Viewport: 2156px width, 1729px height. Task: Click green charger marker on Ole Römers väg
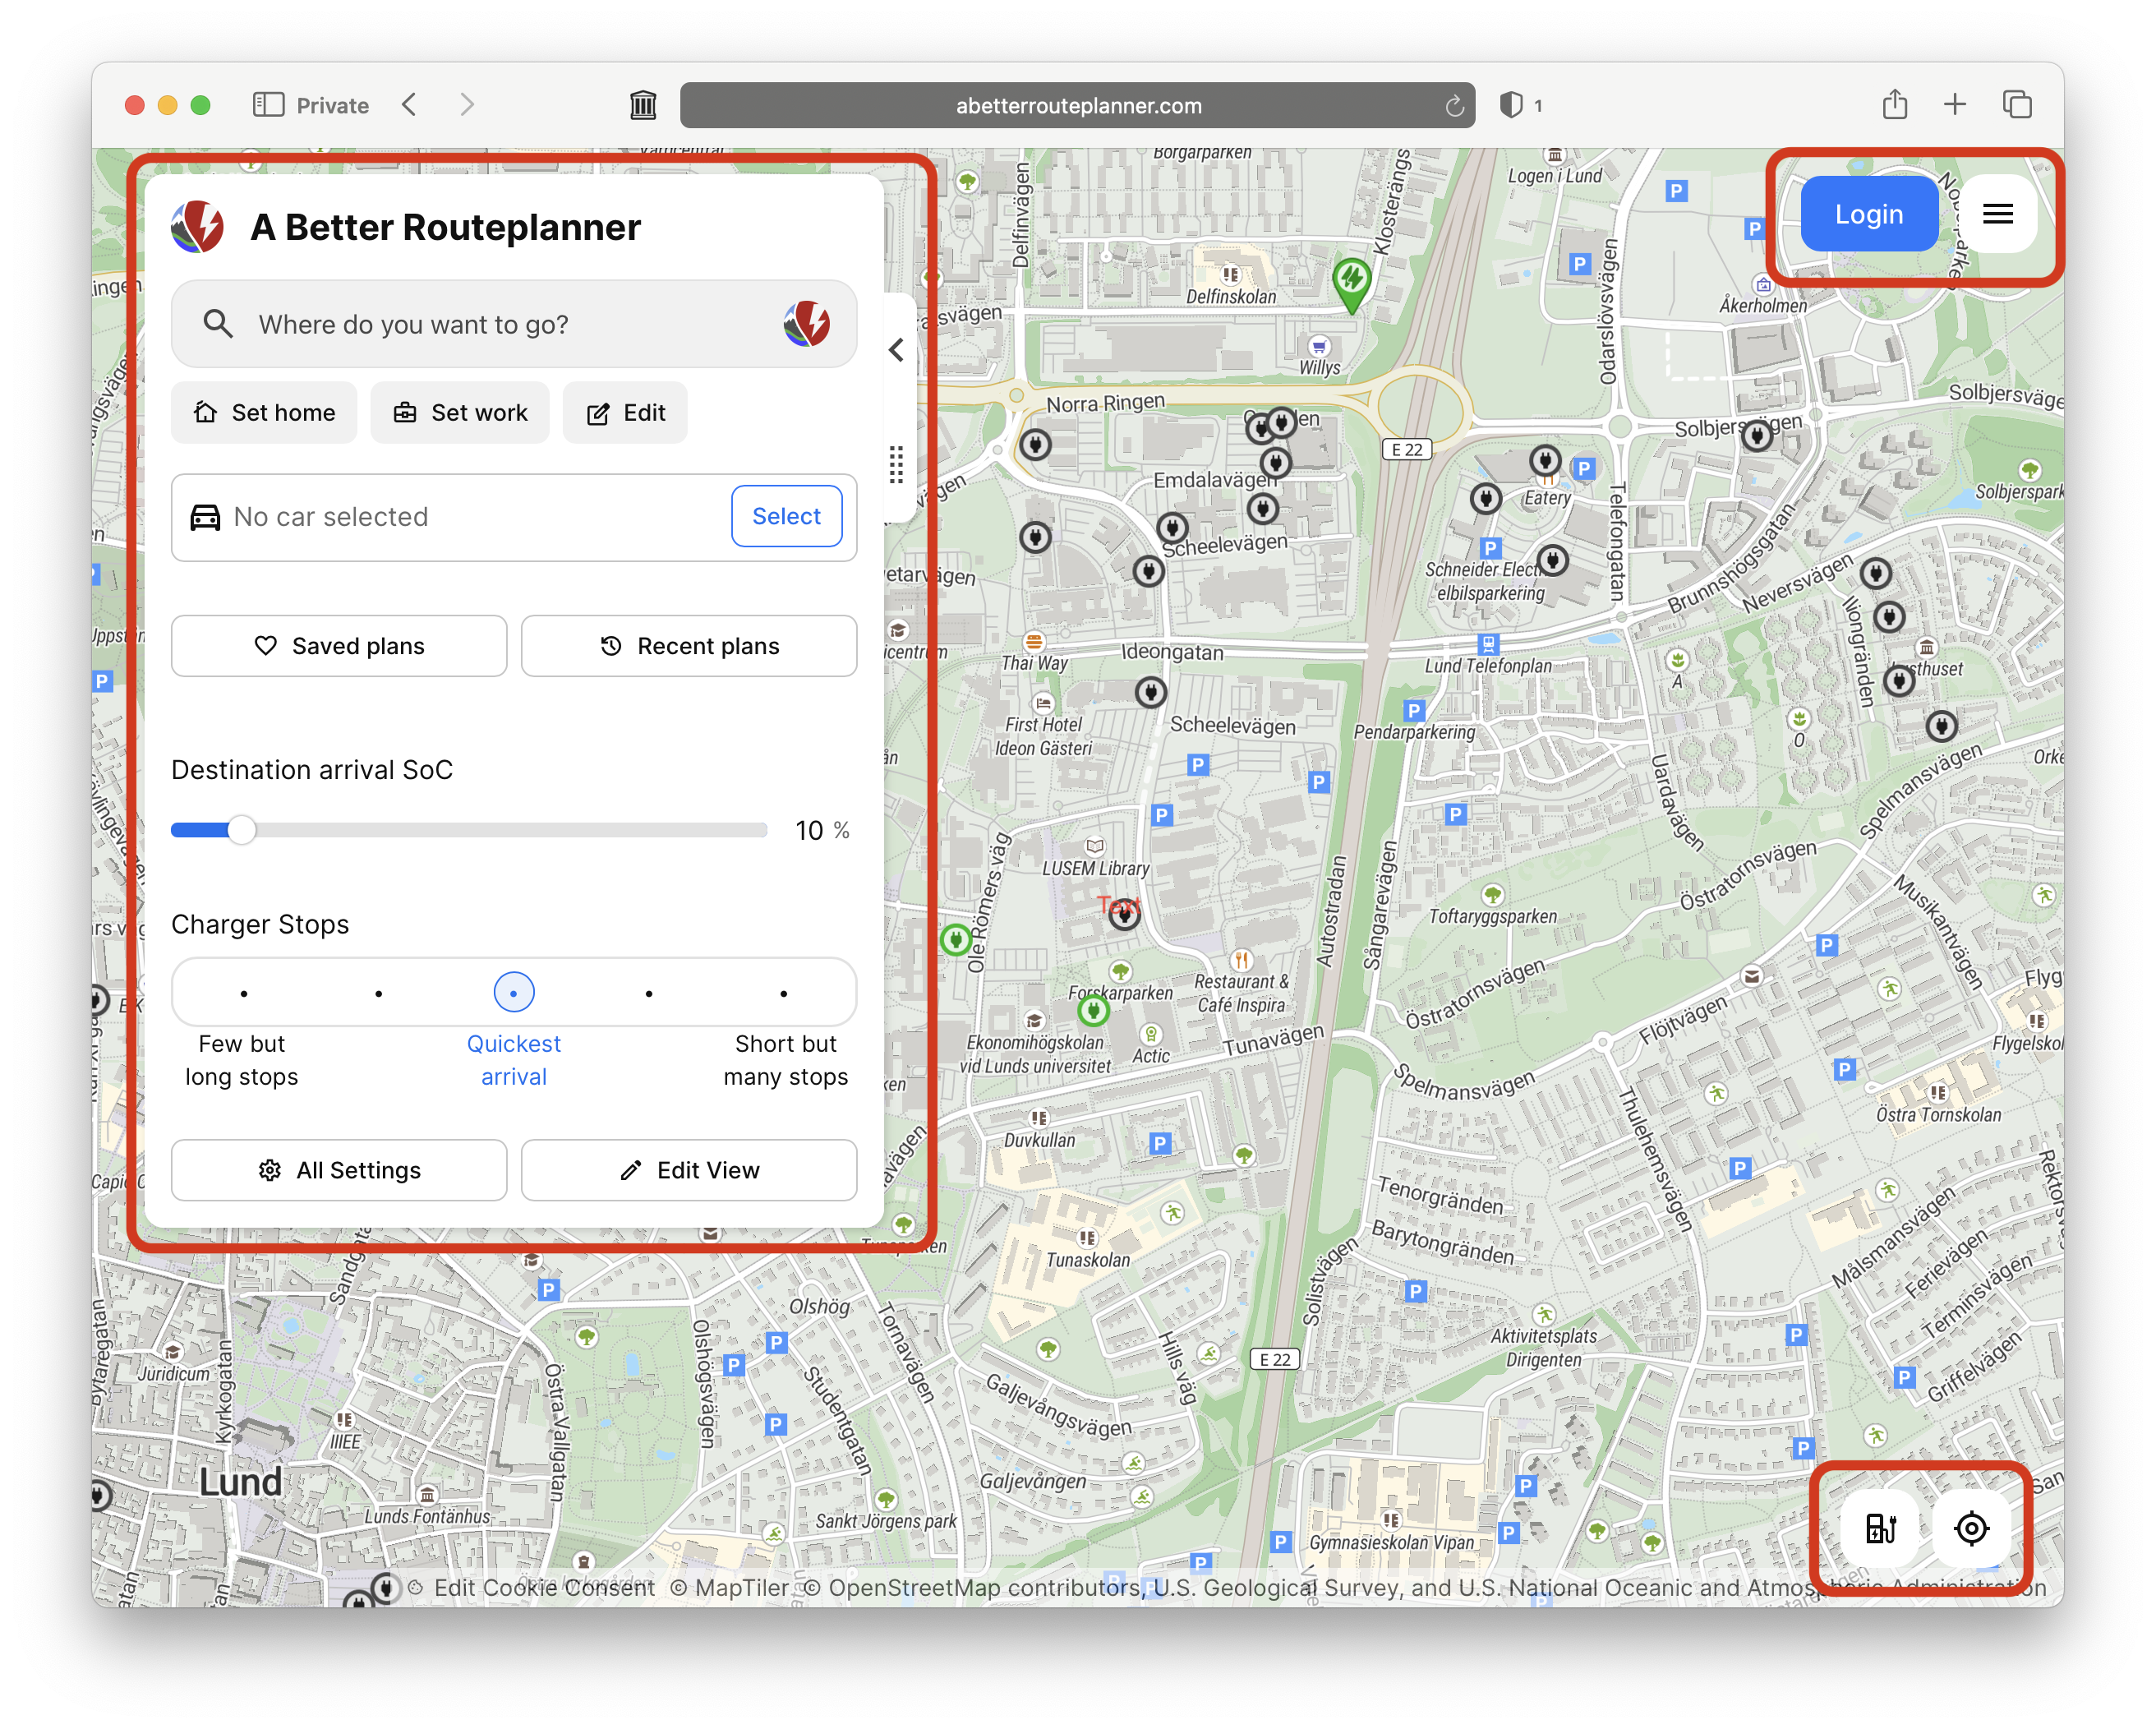(x=956, y=940)
